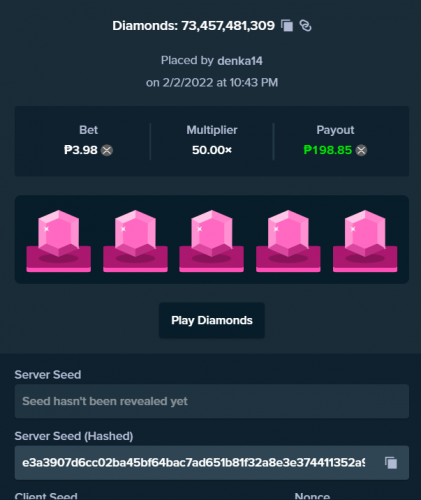Copy the bet share link icon

coord(305,26)
